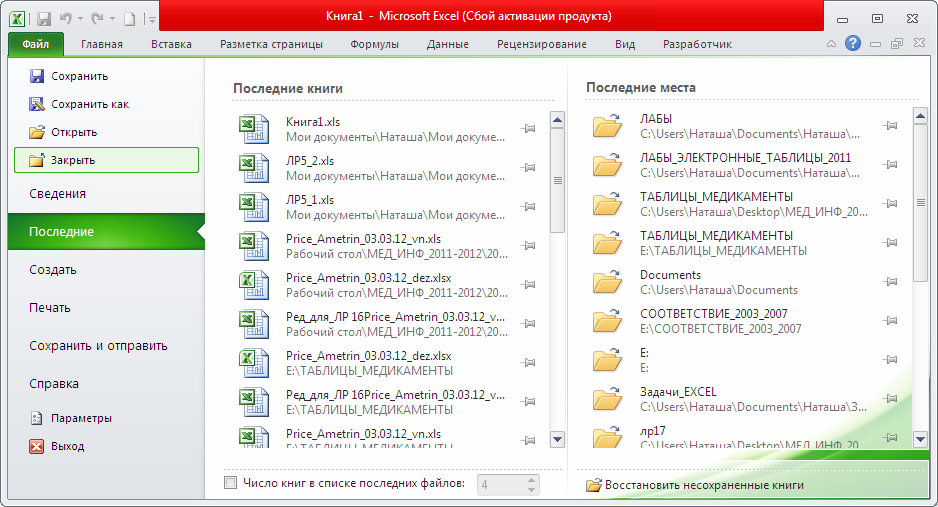Viewport: 938px width, 507px height.
Task: Click the Undo arrow in quick access toolbar
Action: (66, 19)
